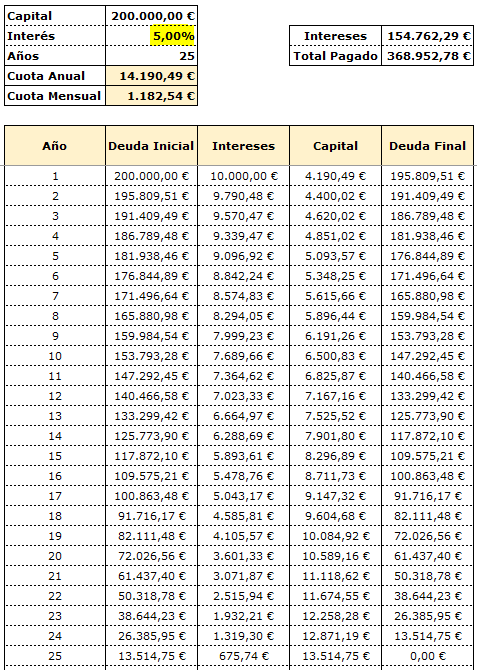This screenshot has width=477, height=670.
Task: Click the Cuota Anual 14.190,49 € cell
Action: point(151,76)
